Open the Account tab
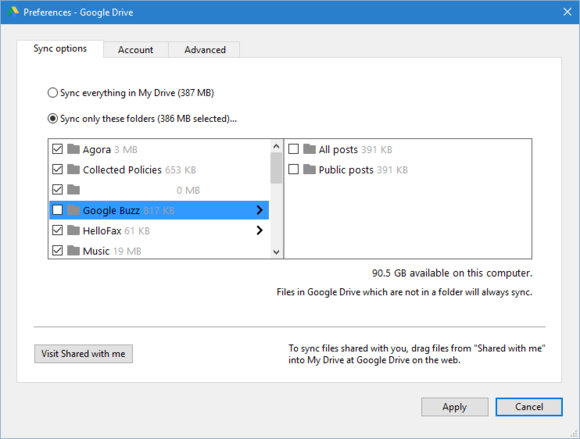This screenshot has width=580, height=439. 136,50
